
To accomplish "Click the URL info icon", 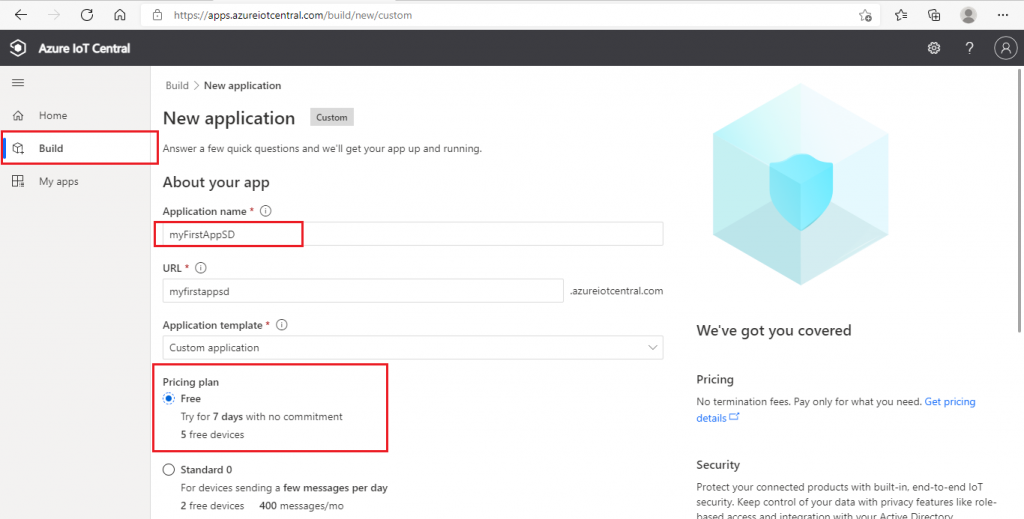I will click(x=201, y=268).
